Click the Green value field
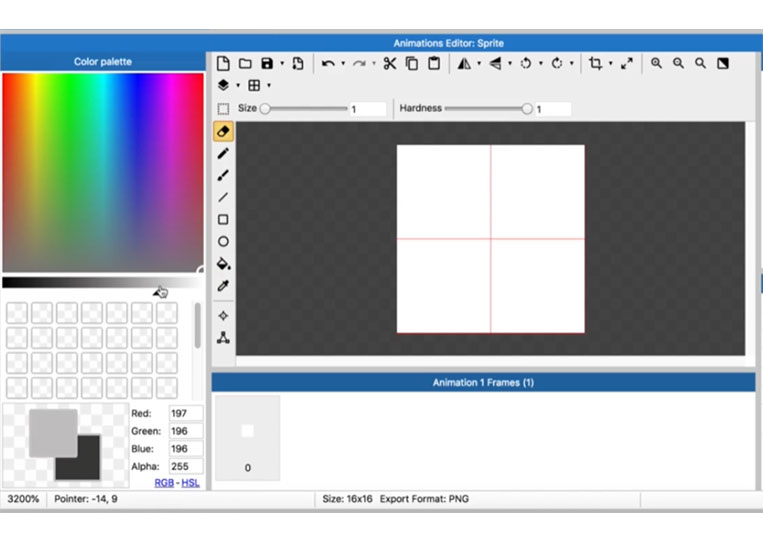763x541 pixels. tap(186, 431)
